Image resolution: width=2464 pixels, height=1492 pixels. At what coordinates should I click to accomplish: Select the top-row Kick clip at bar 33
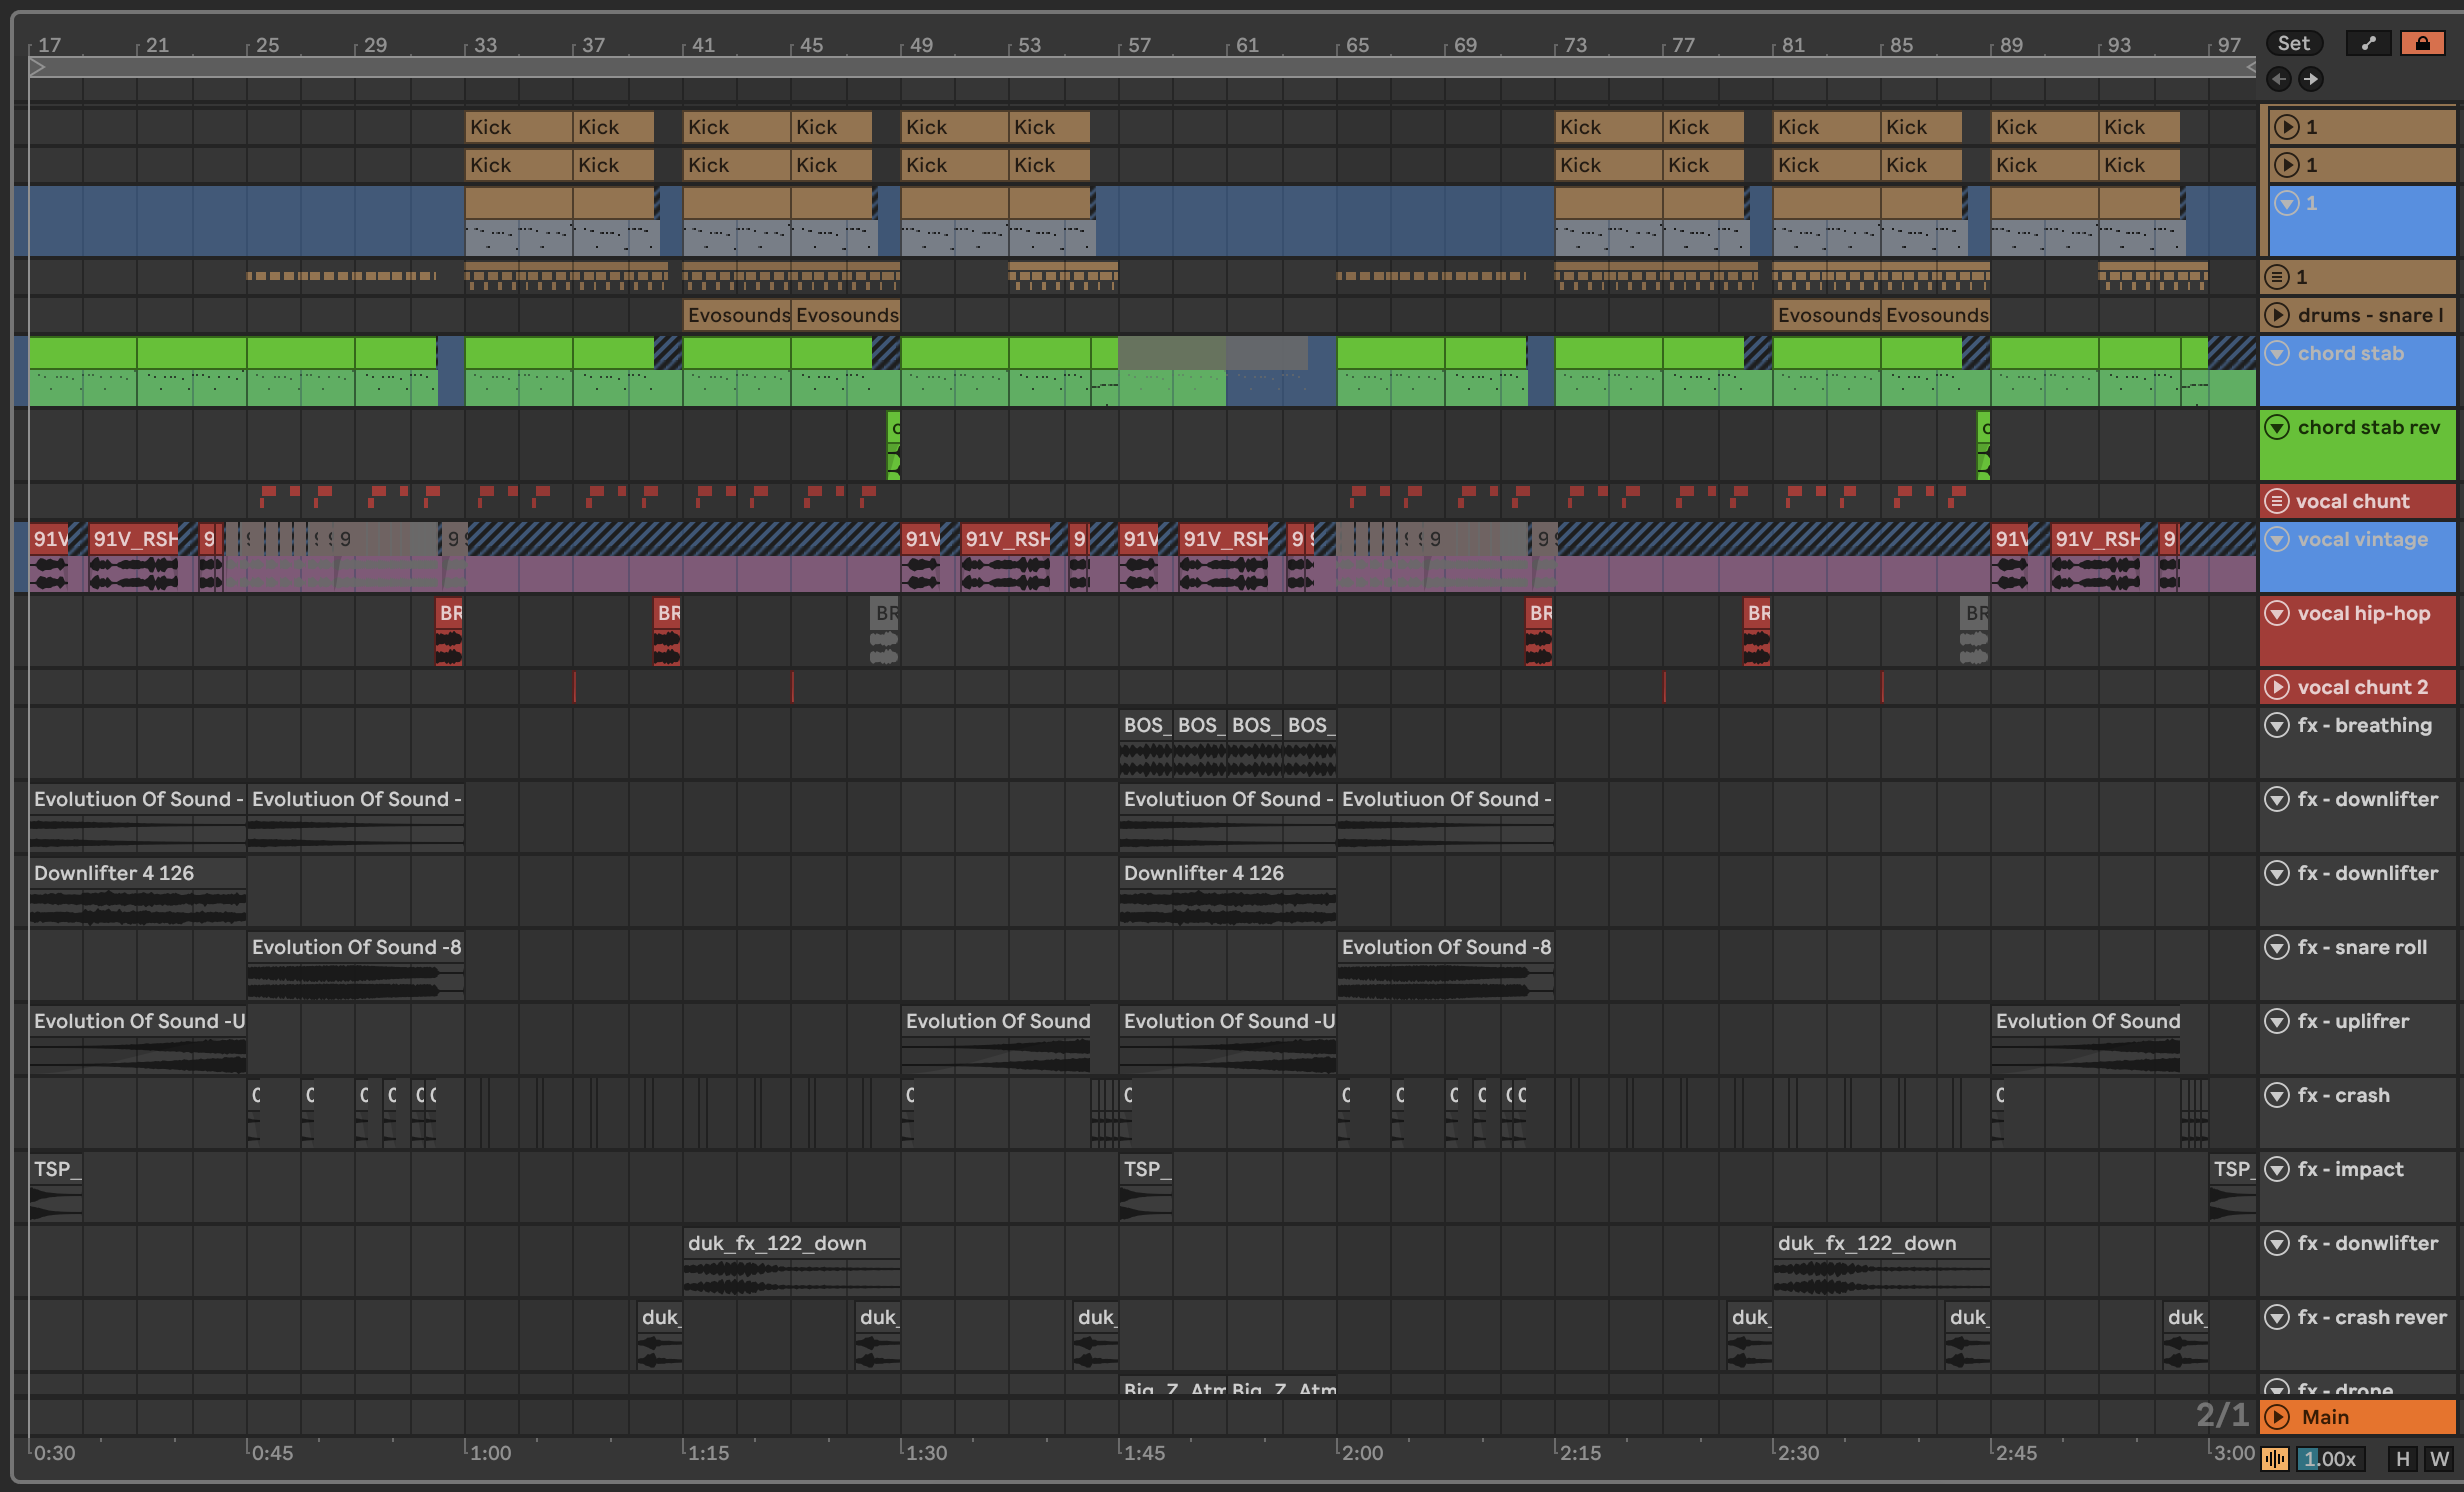[x=518, y=127]
